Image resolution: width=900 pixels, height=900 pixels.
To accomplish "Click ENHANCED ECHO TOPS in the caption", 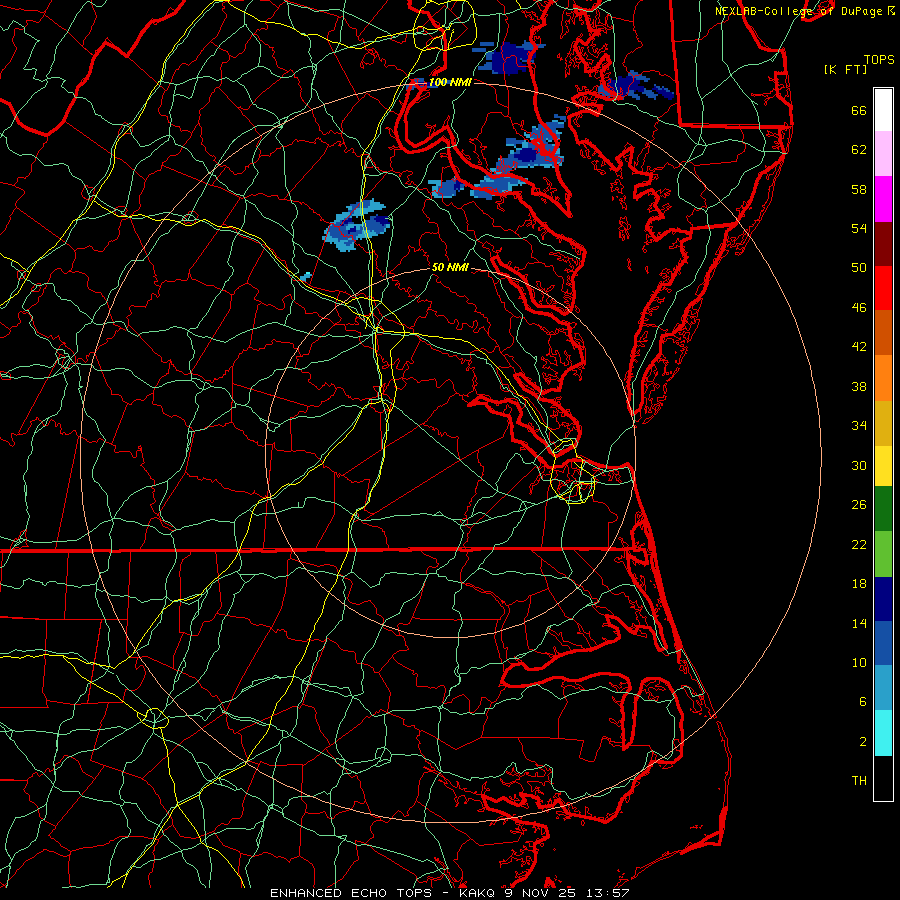I will coord(355,893).
